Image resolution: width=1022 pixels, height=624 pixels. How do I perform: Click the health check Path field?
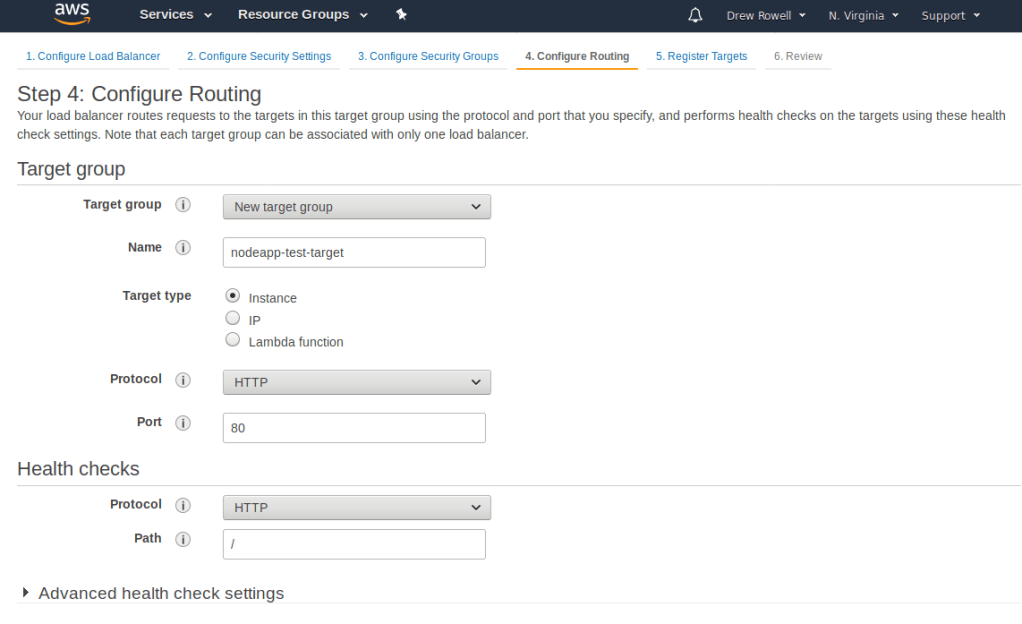click(354, 544)
